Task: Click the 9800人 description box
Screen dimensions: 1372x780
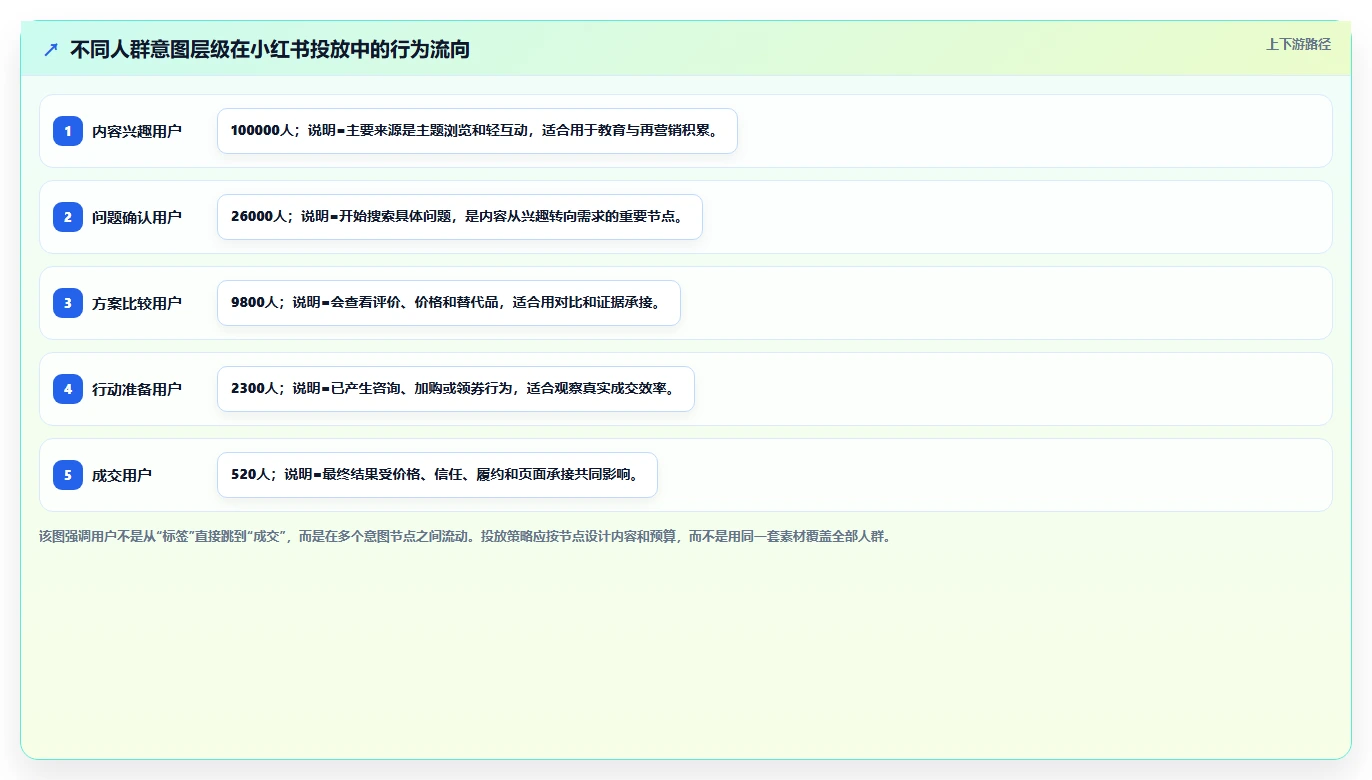Action: tap(449, 303)
